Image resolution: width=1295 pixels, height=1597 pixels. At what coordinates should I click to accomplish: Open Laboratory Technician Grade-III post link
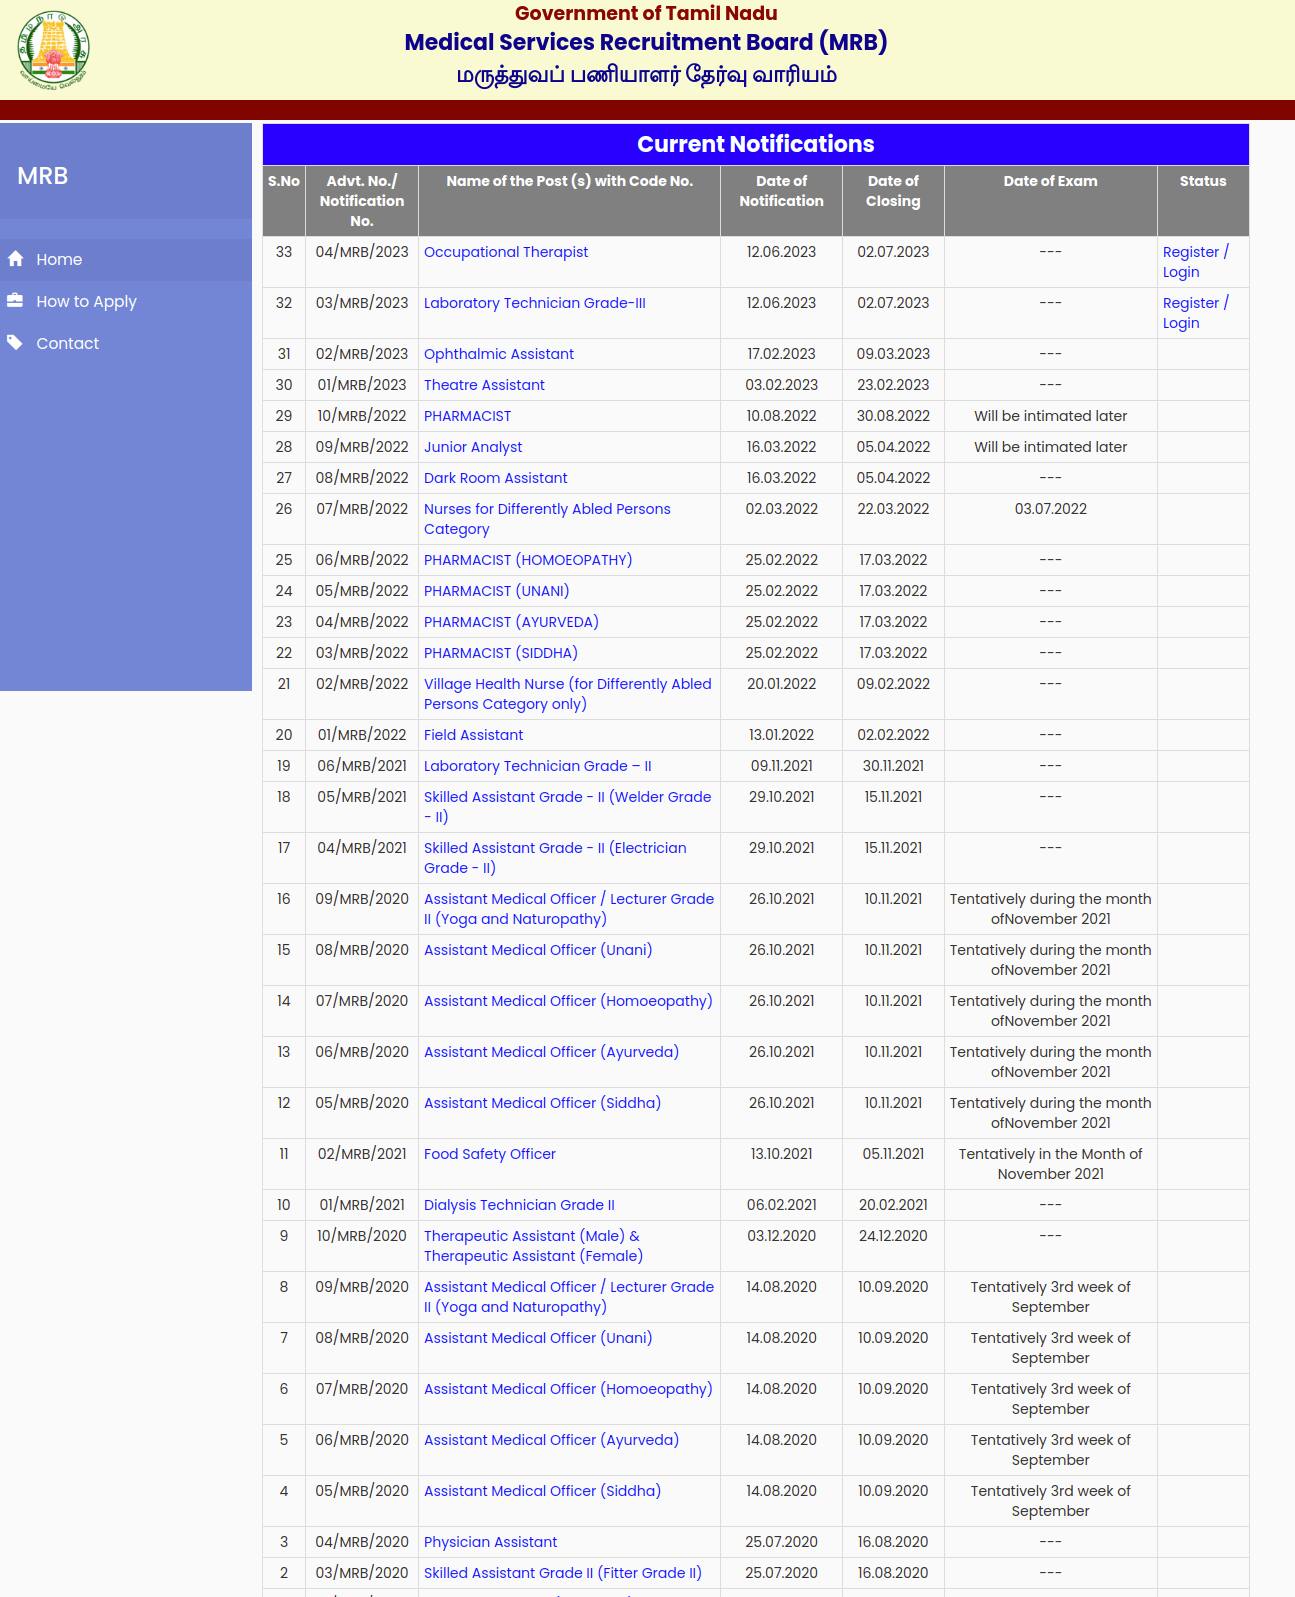pyautogui.click(x=535, y=303)
